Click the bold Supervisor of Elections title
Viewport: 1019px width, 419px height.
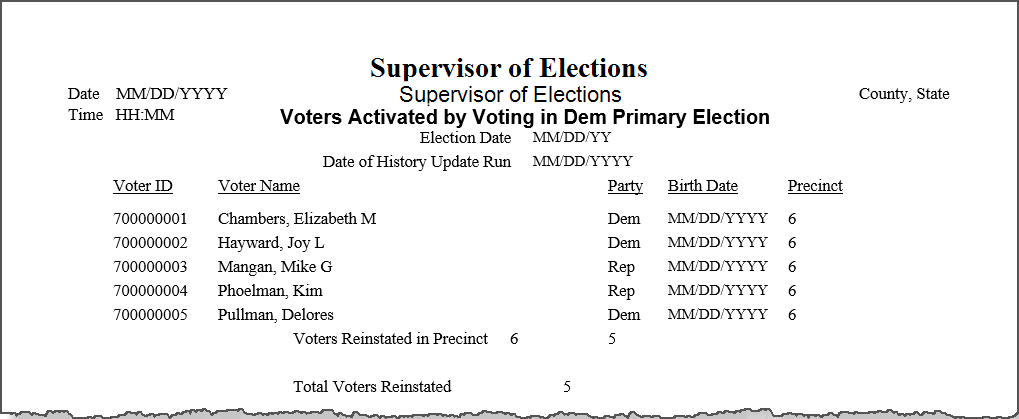(x=509, y=68)
